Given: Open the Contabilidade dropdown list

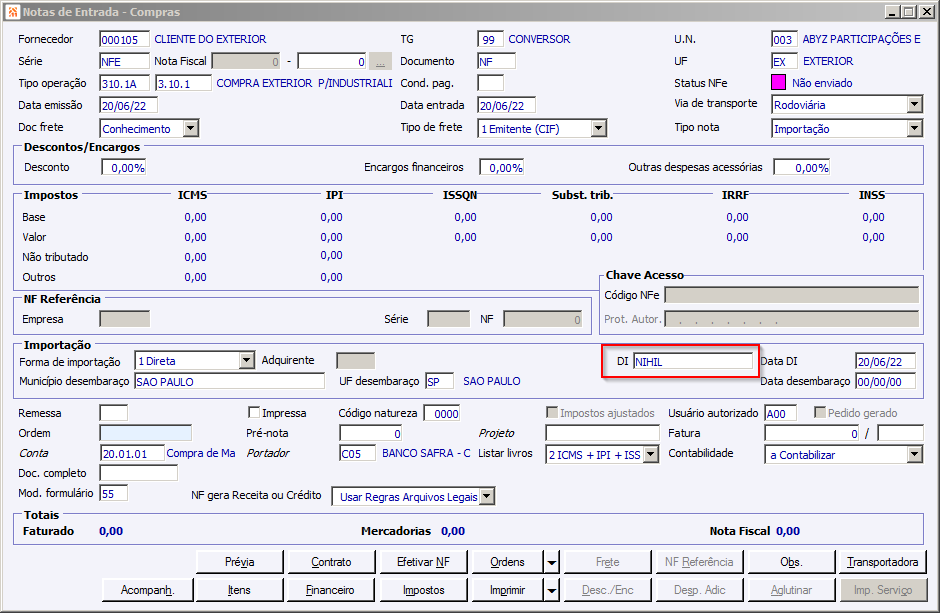Looking at the screenshot, I should (914, 455).
